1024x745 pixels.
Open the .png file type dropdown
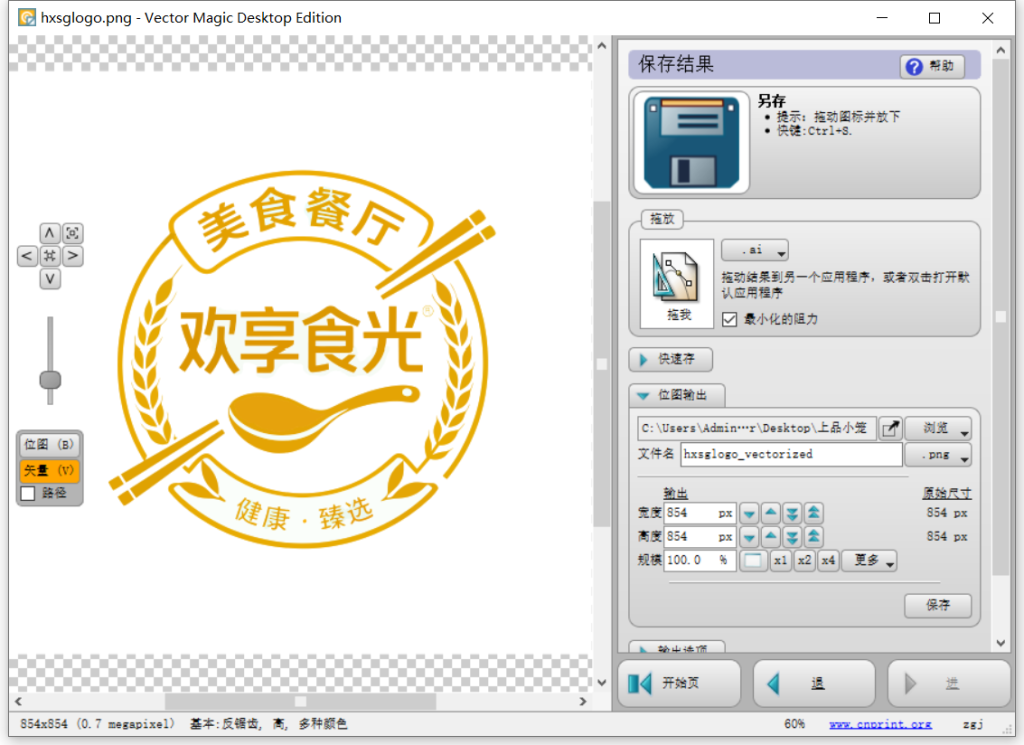938,455
